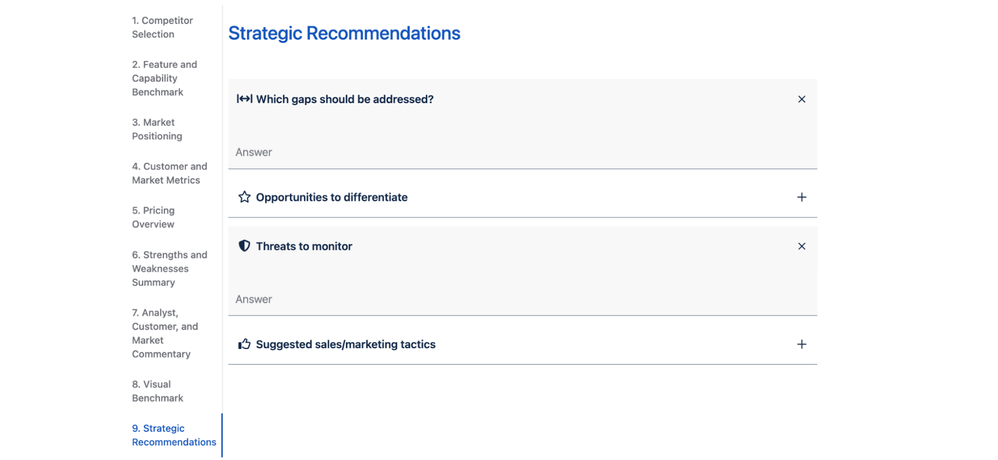998x460 pixels.
Task: Click the Answer field under 'Which gaps should be addressed?'
Action: click(x=522, y=152)
